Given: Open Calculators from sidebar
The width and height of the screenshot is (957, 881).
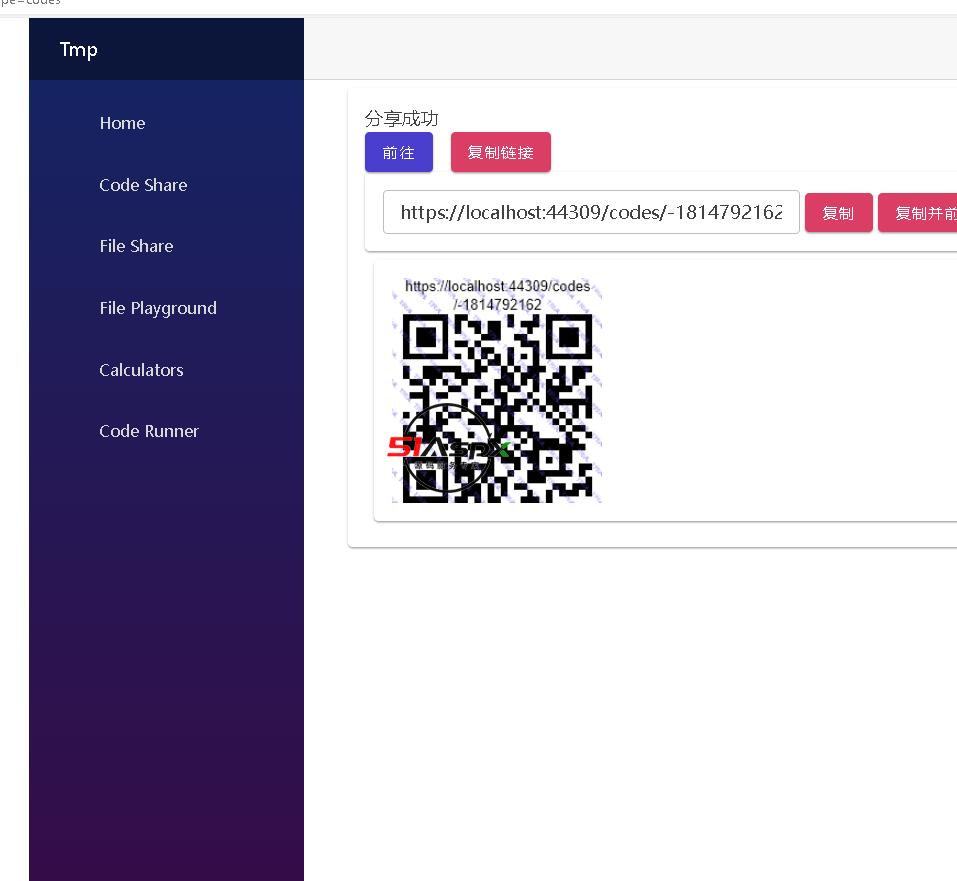Looking at the screenshot, I should tap(141, 369).
